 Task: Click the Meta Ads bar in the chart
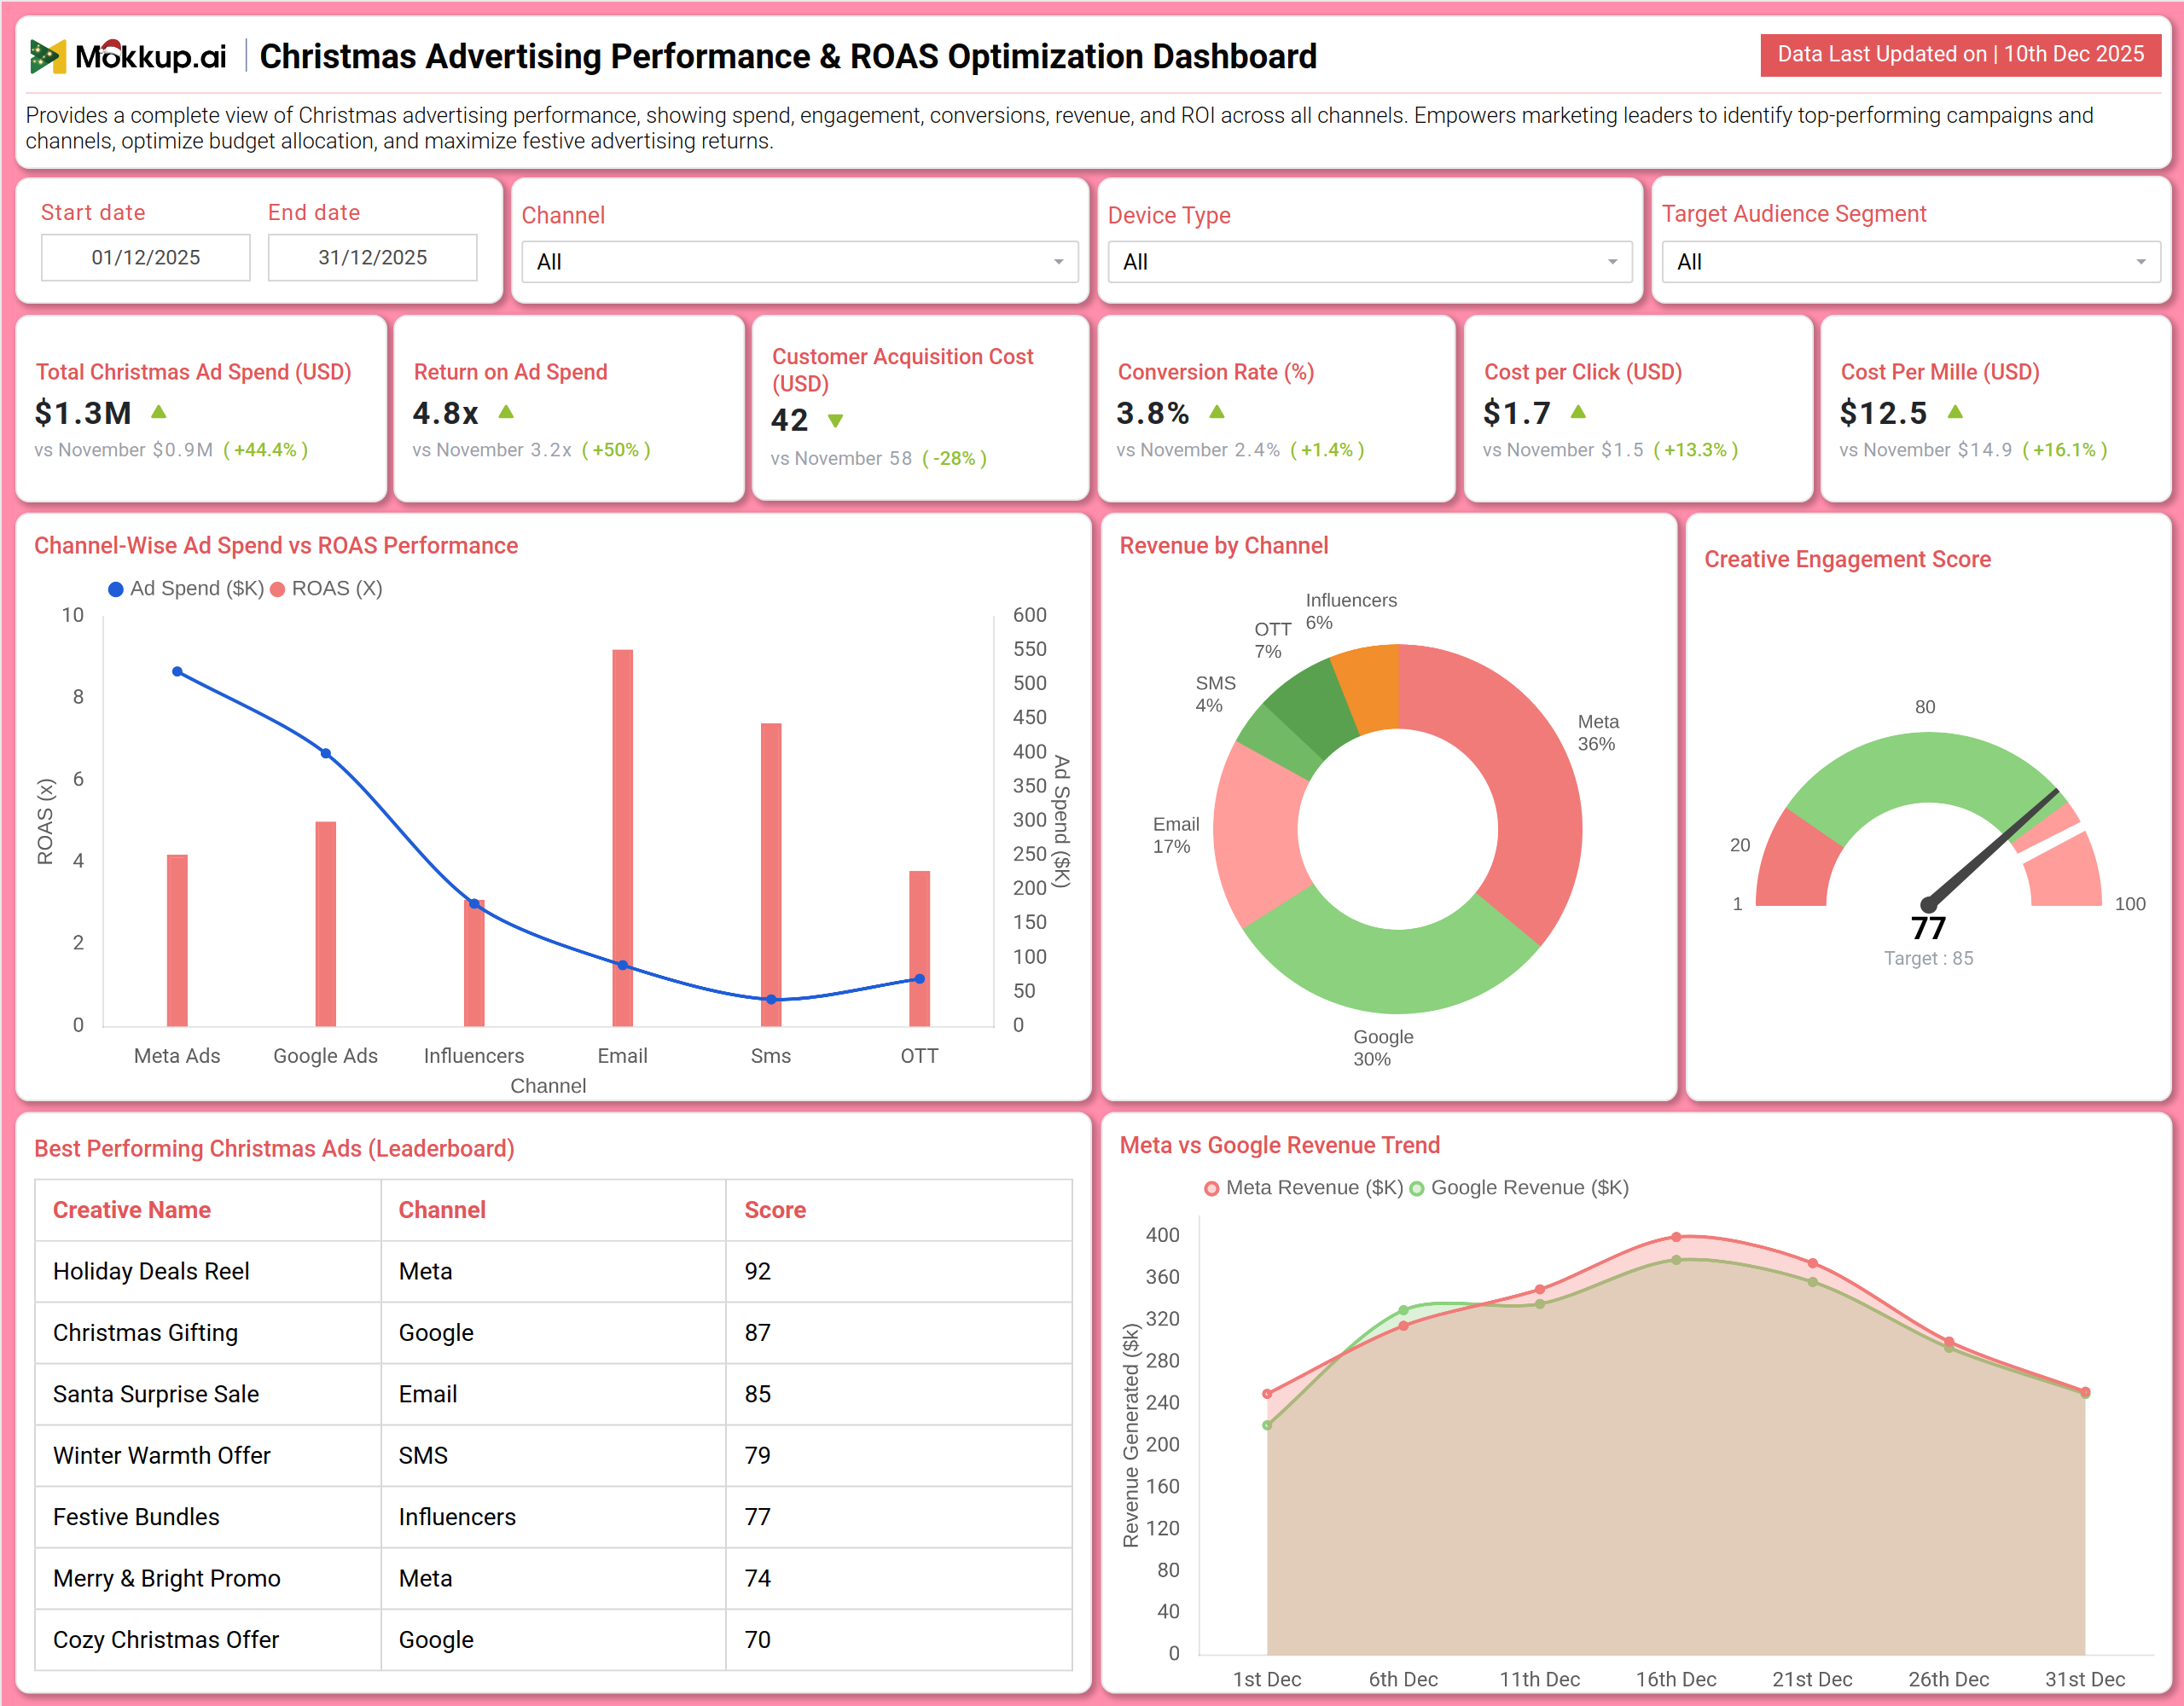pos(177,940)
